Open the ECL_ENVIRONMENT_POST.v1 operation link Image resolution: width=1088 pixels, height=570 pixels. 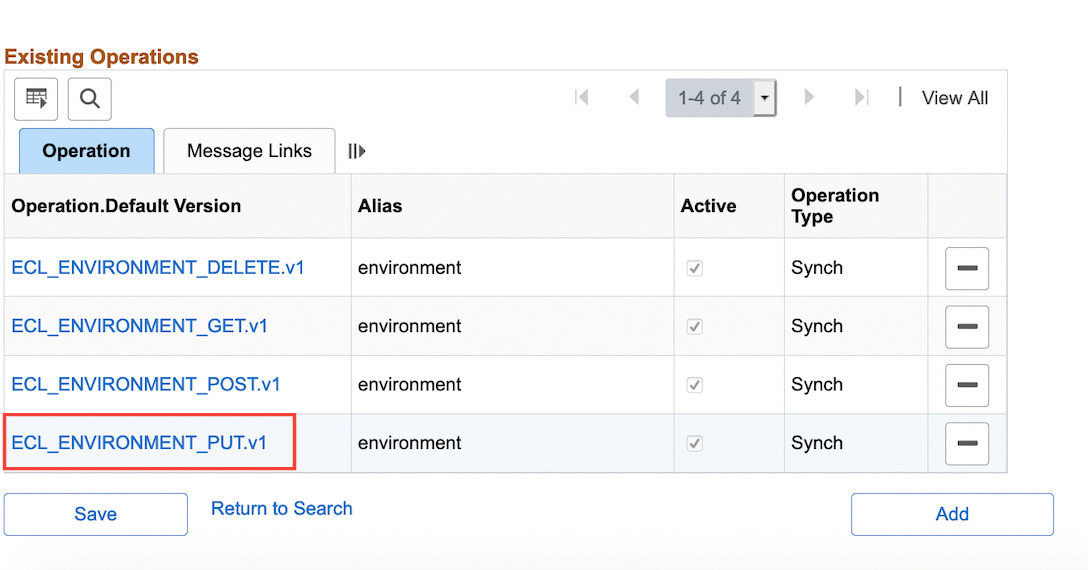(x=146, y=384)
